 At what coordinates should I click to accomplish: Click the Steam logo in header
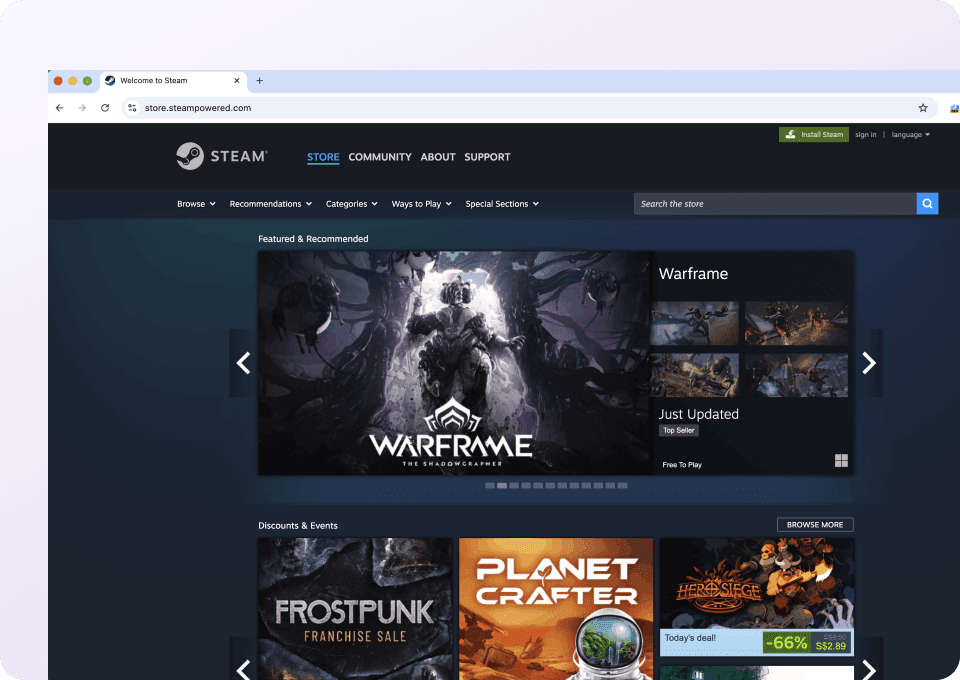[221, 156]
